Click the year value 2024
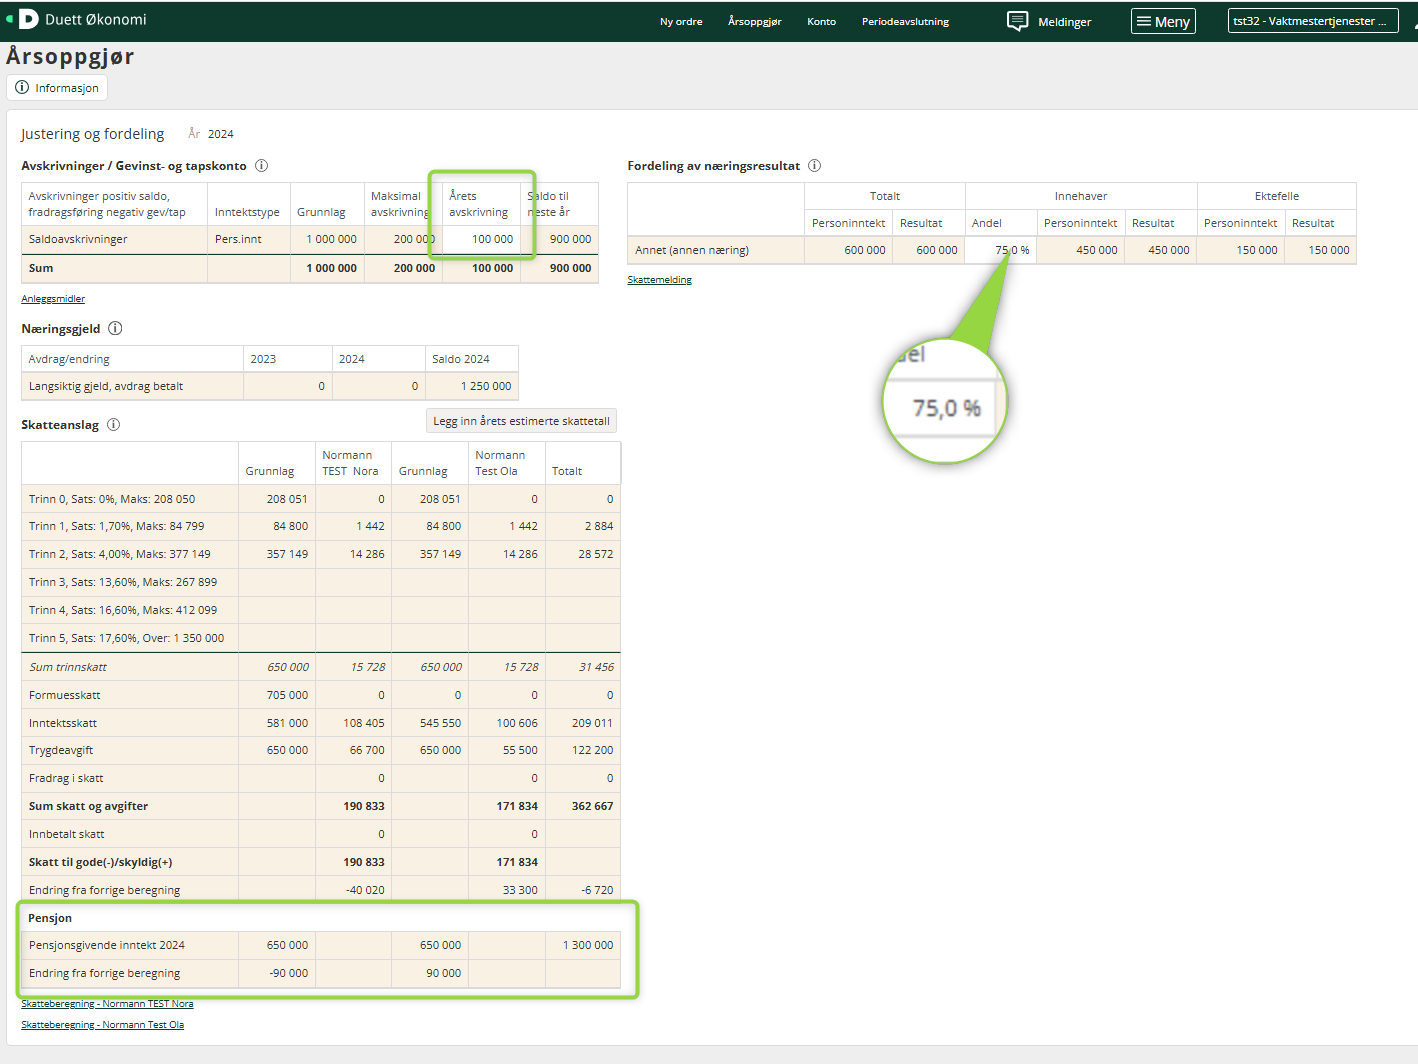 [x=221, y=134]
